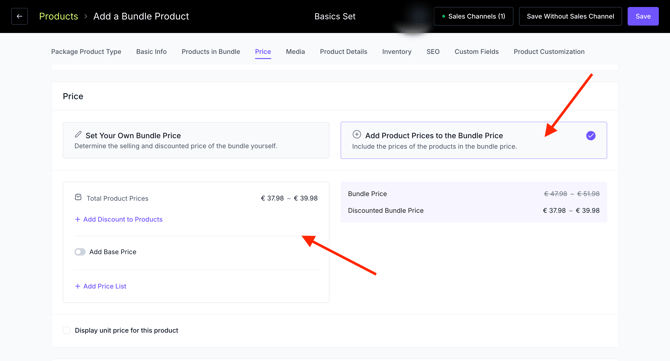The width and height of the screenshot is (670, 361).
Task: Open the Inventory tab
Action: (x=397, y=52)
